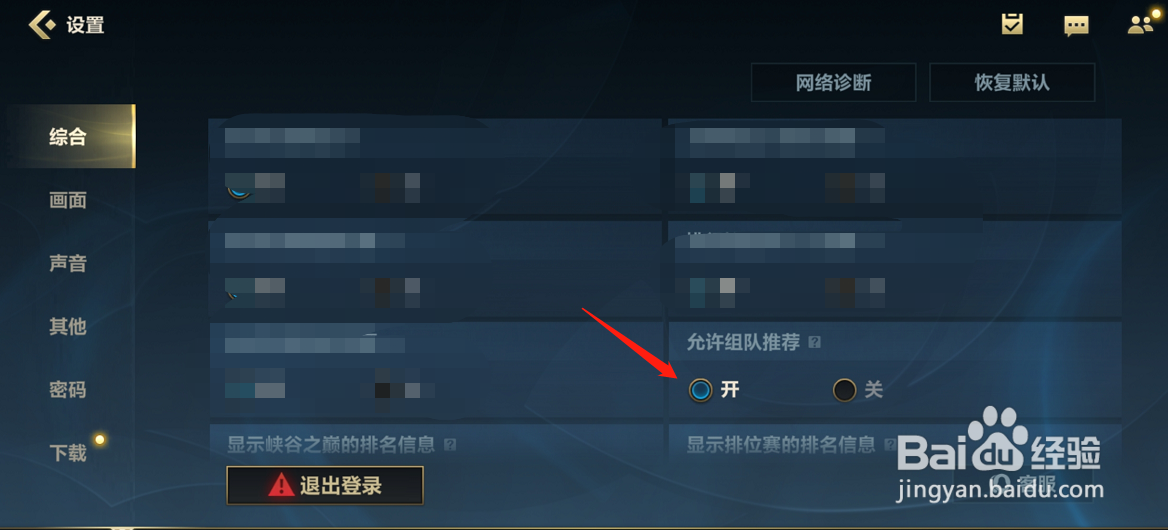Open the 声音 settings tab
Screen dimensions: 1168x530
[69, 263]
